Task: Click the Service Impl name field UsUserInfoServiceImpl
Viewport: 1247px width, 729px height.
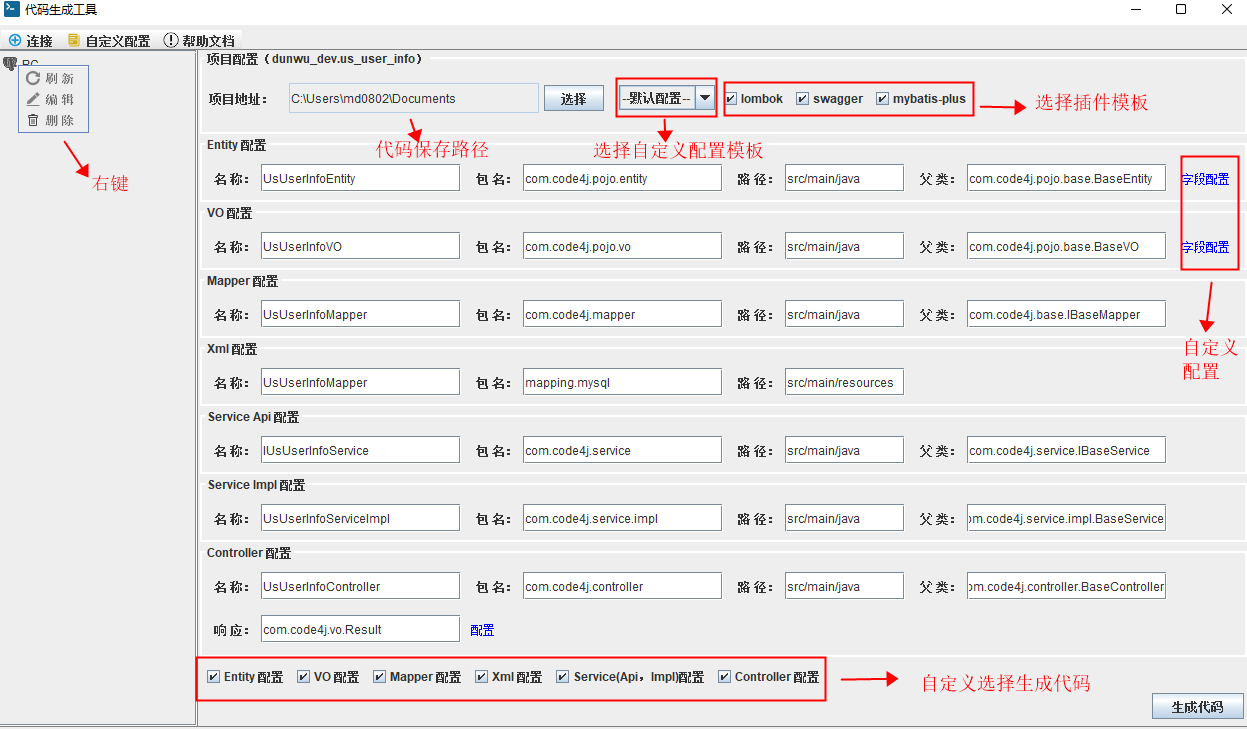Action: 360,518
